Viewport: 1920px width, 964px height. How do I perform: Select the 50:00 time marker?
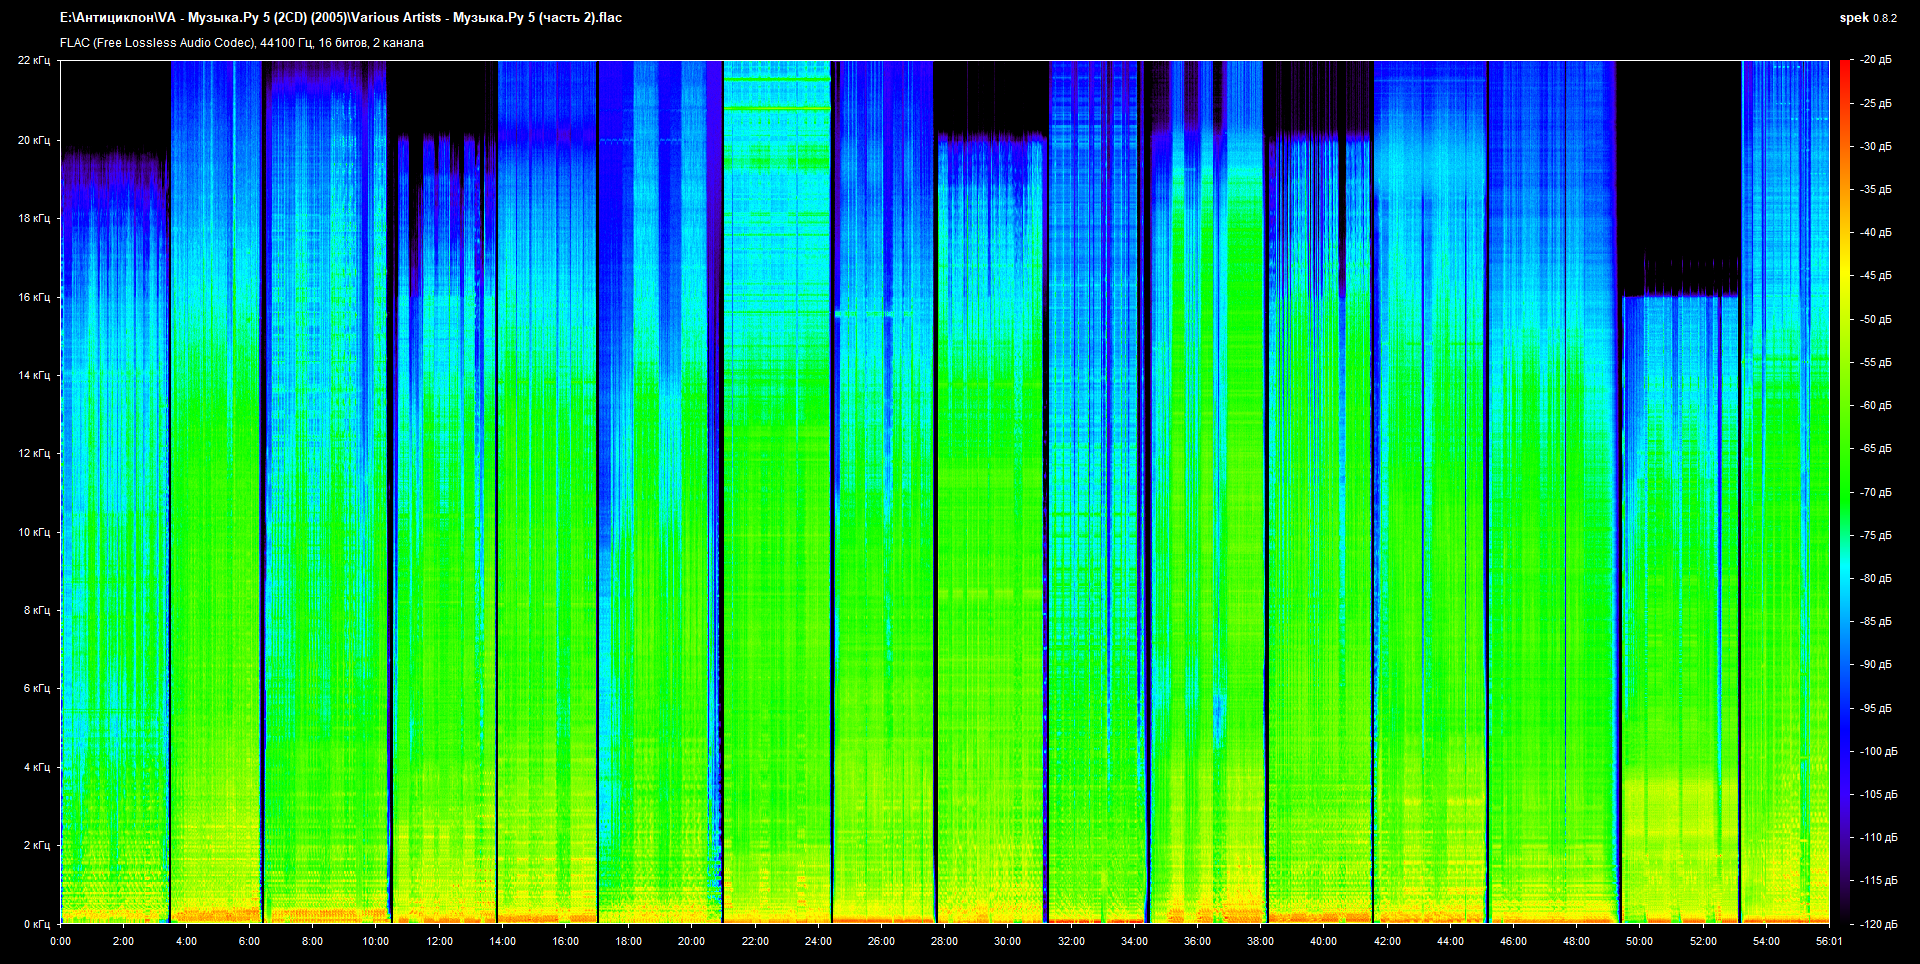(x=1639, y=941)
